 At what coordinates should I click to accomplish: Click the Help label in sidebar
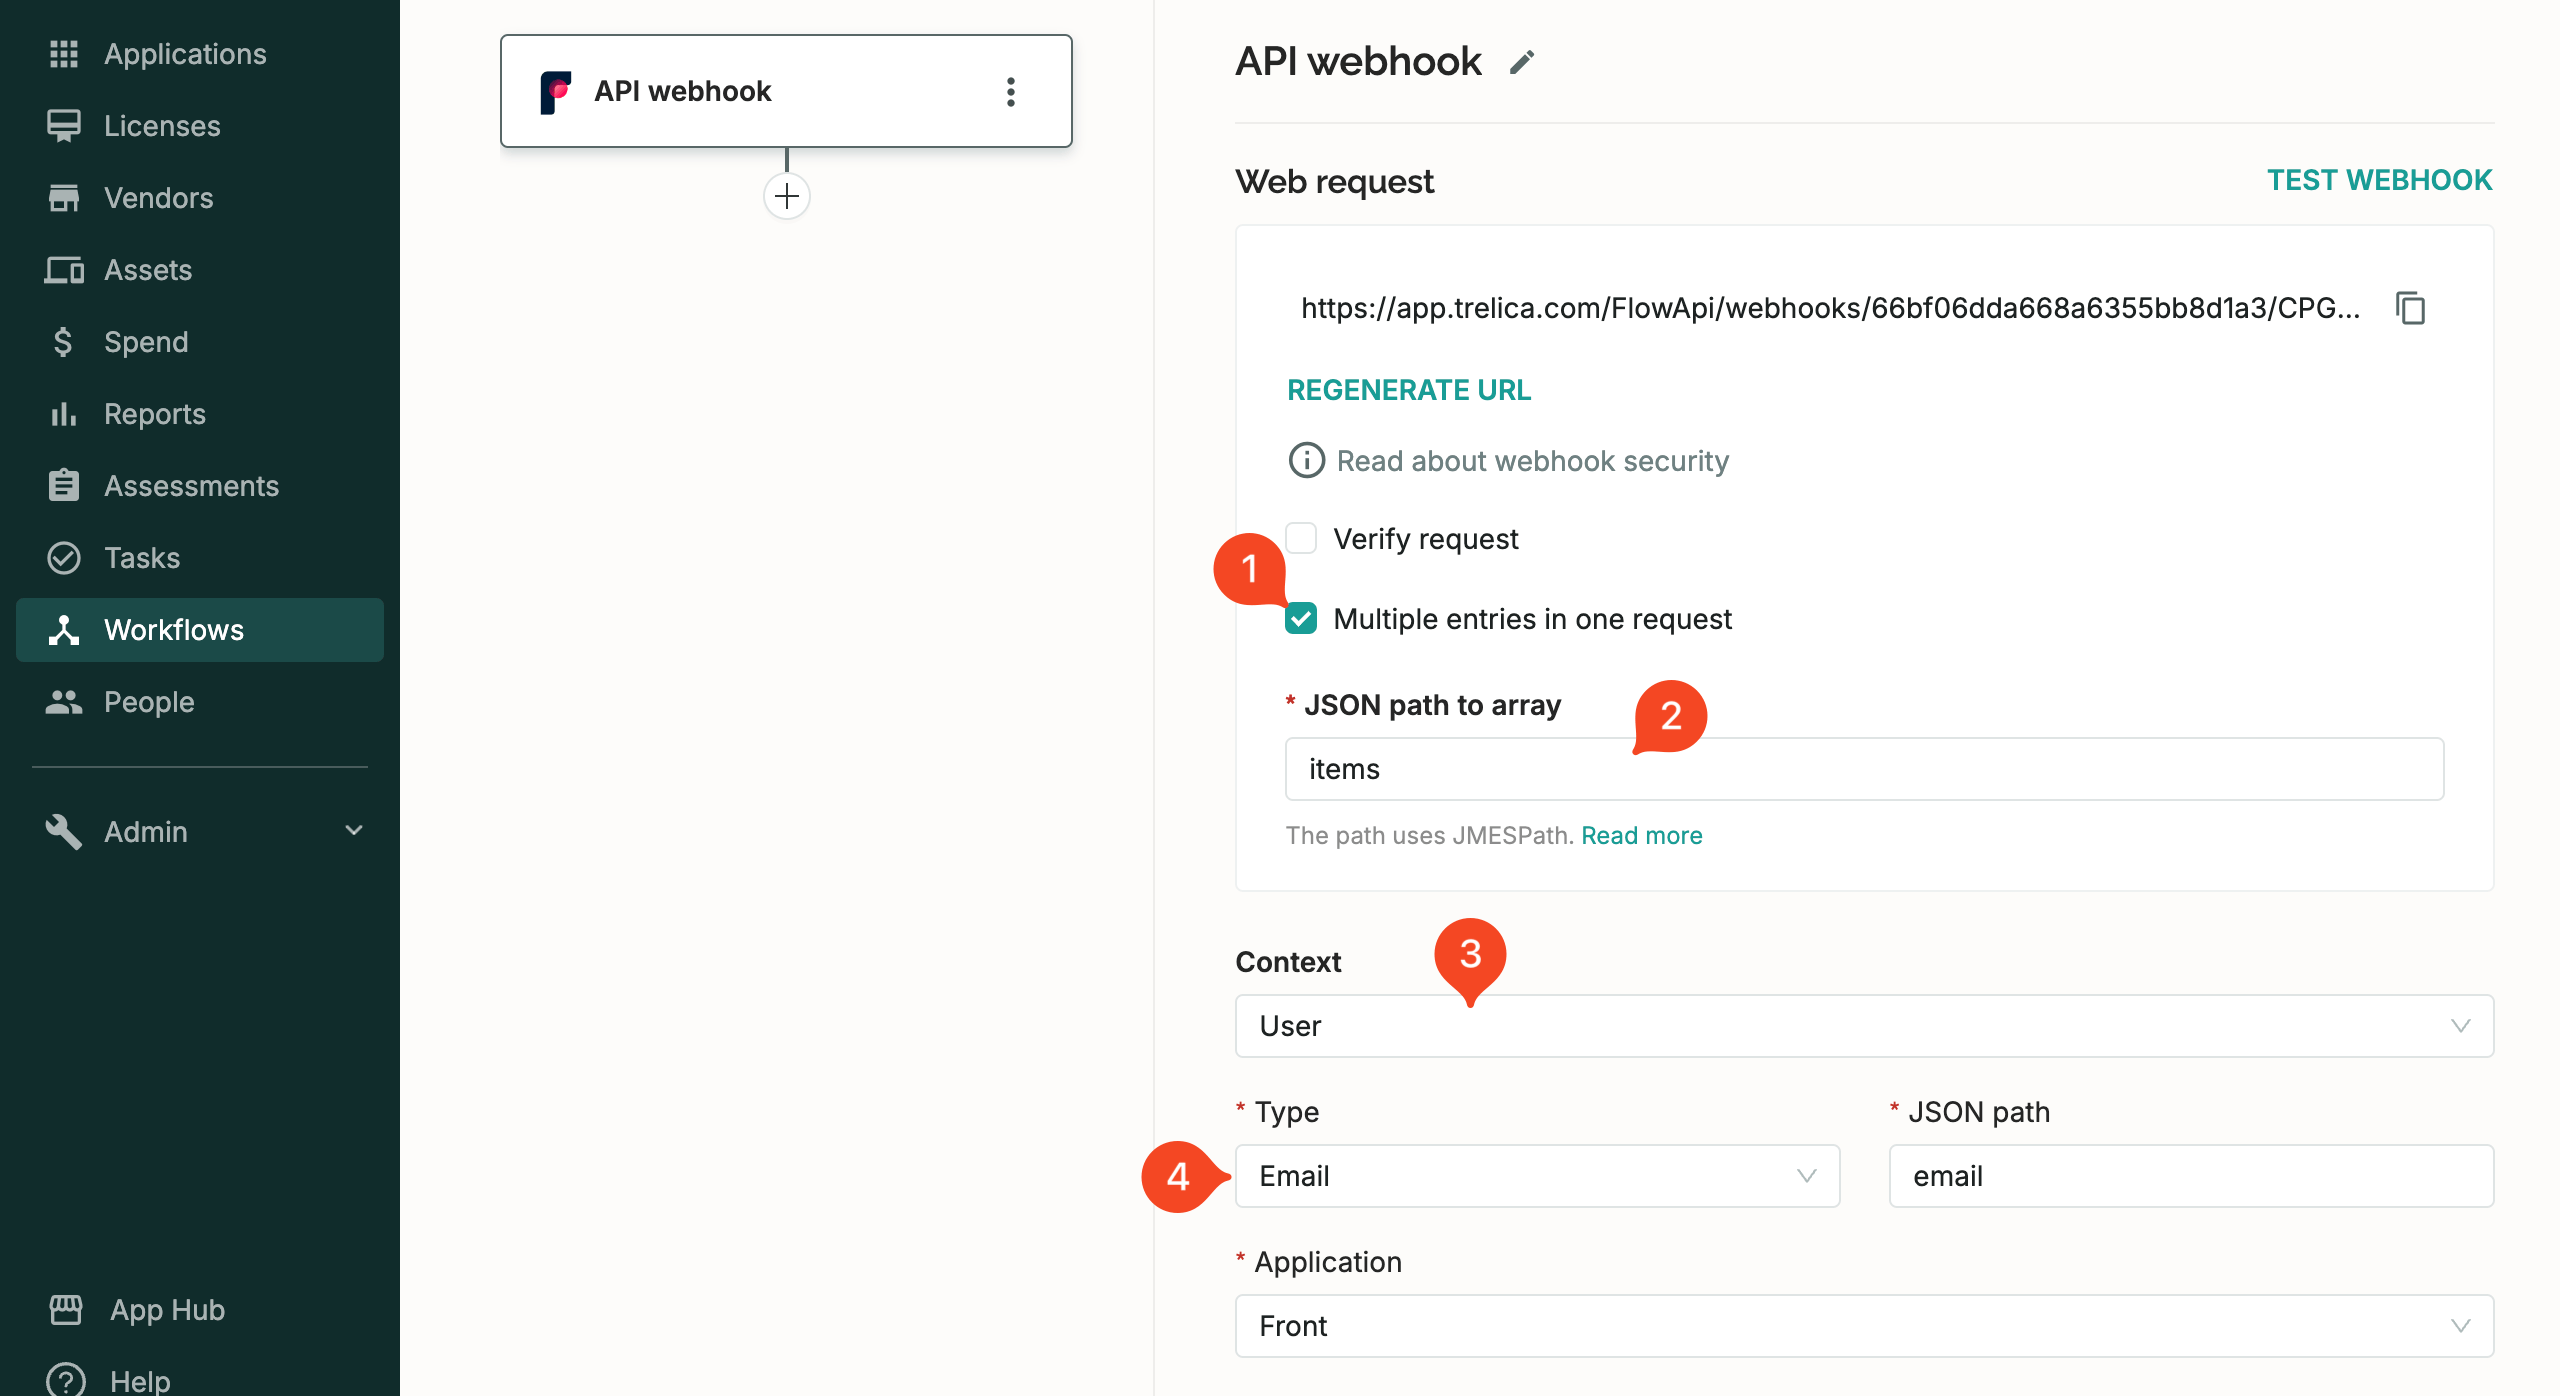140,1380
